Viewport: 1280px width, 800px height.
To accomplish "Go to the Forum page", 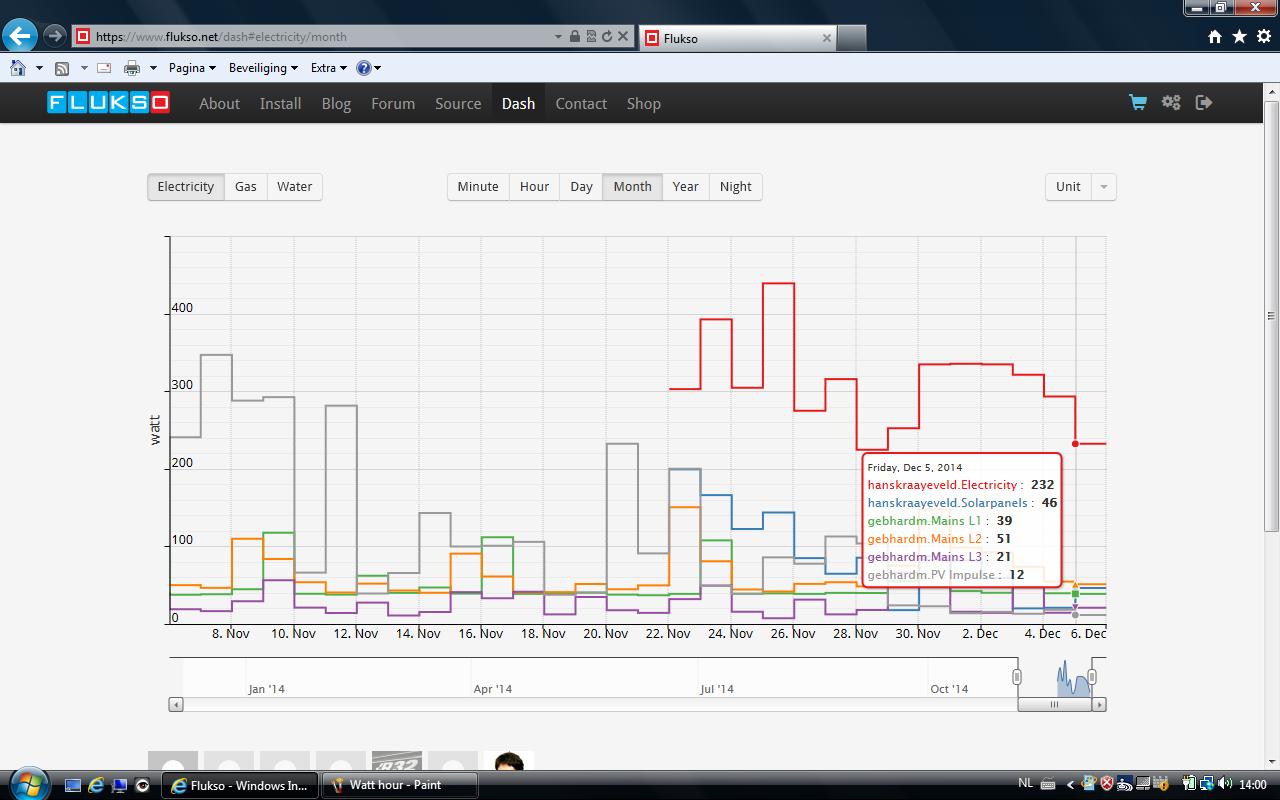I will pyautogui.click(x=392, y=104).
